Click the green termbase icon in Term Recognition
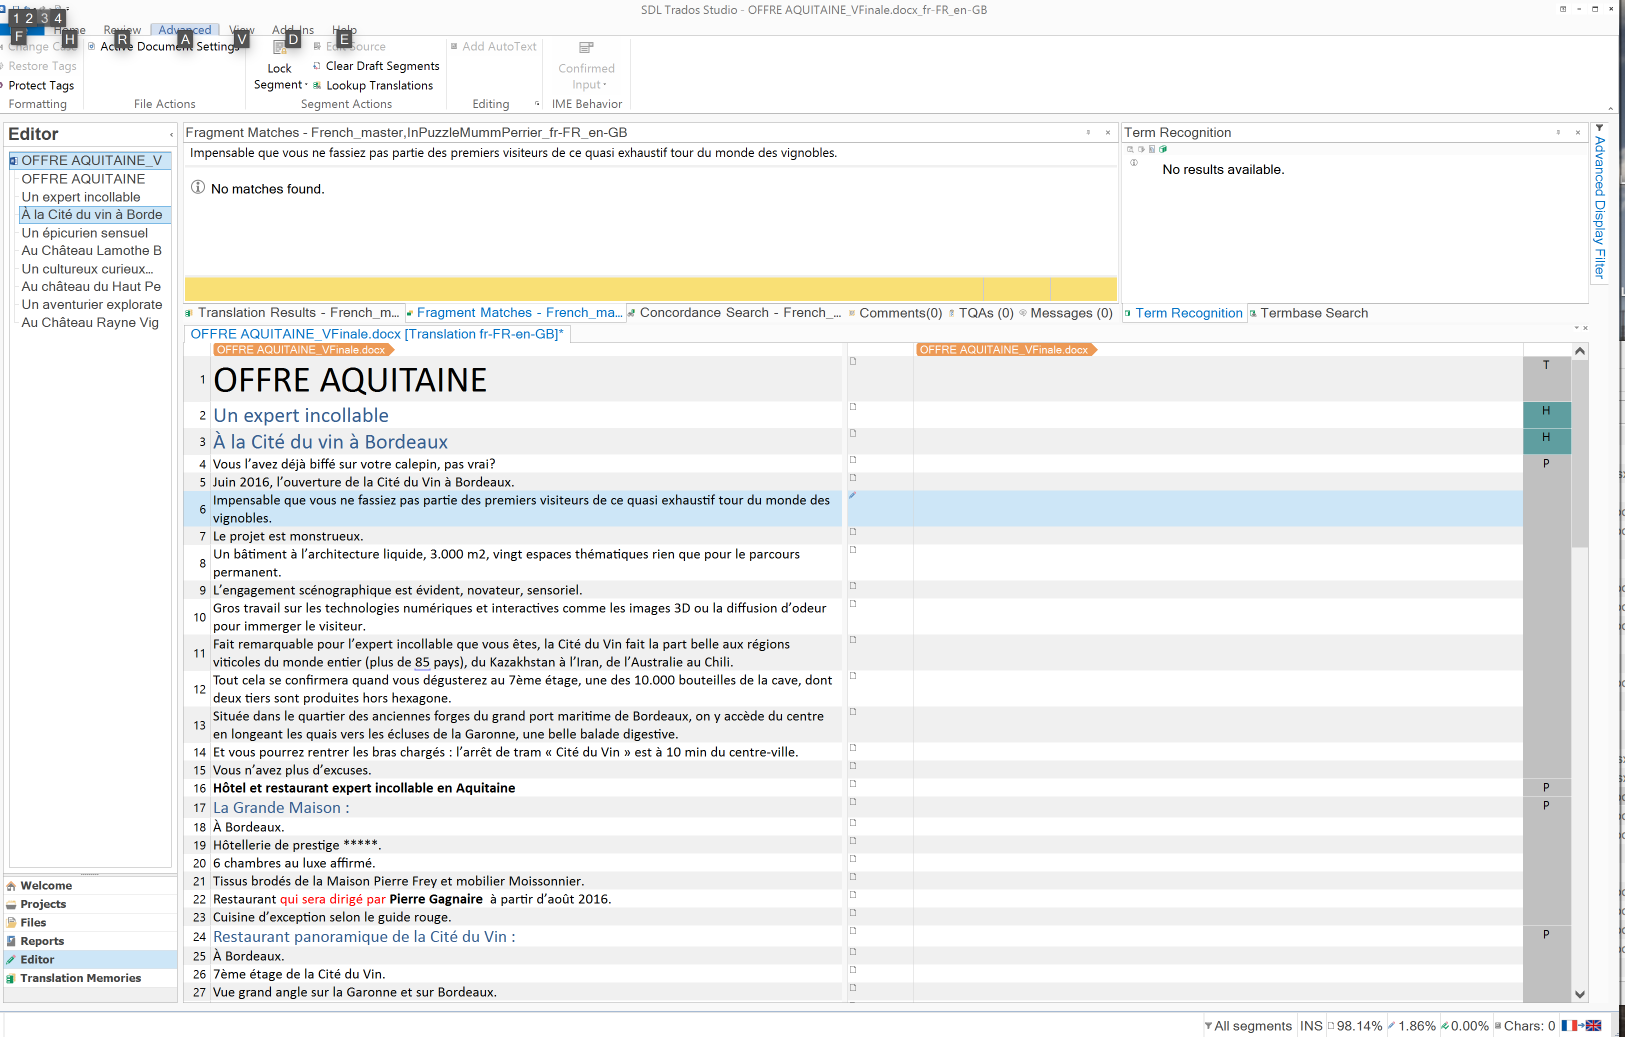 [1163, 149]
